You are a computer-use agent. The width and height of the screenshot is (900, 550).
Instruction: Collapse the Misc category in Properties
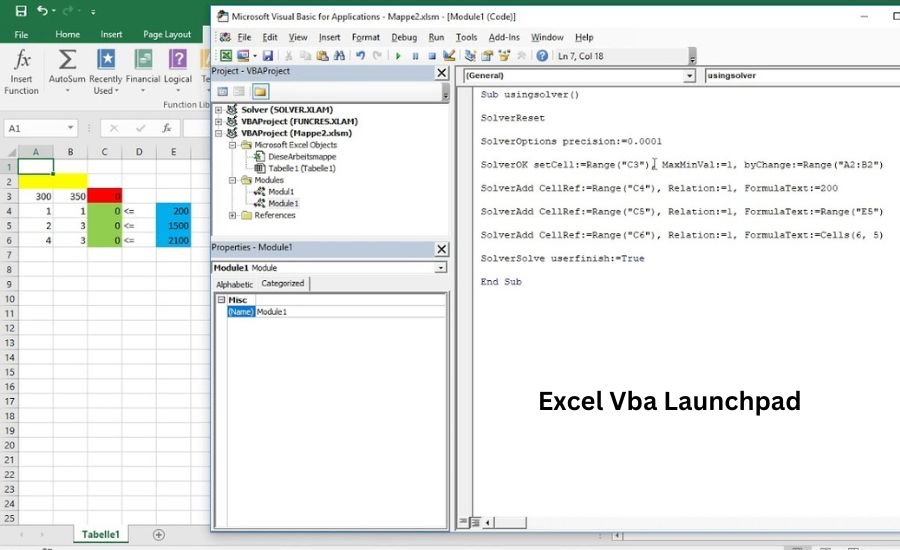click(x=222, y=300)
